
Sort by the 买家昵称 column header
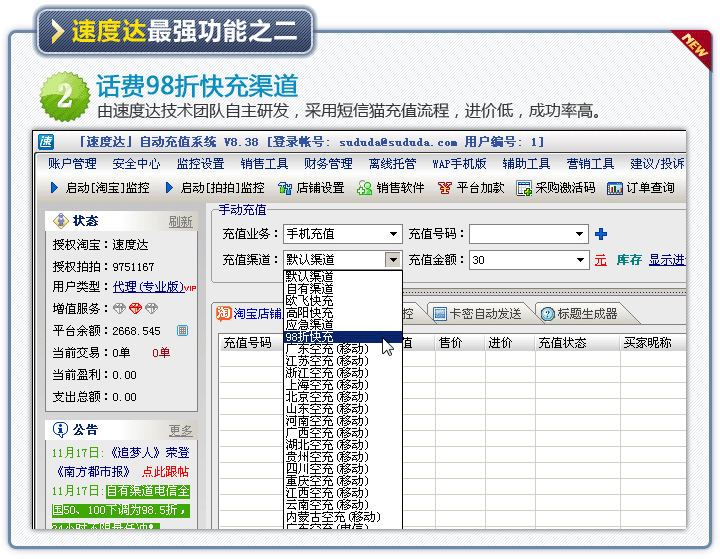(652, 343)
